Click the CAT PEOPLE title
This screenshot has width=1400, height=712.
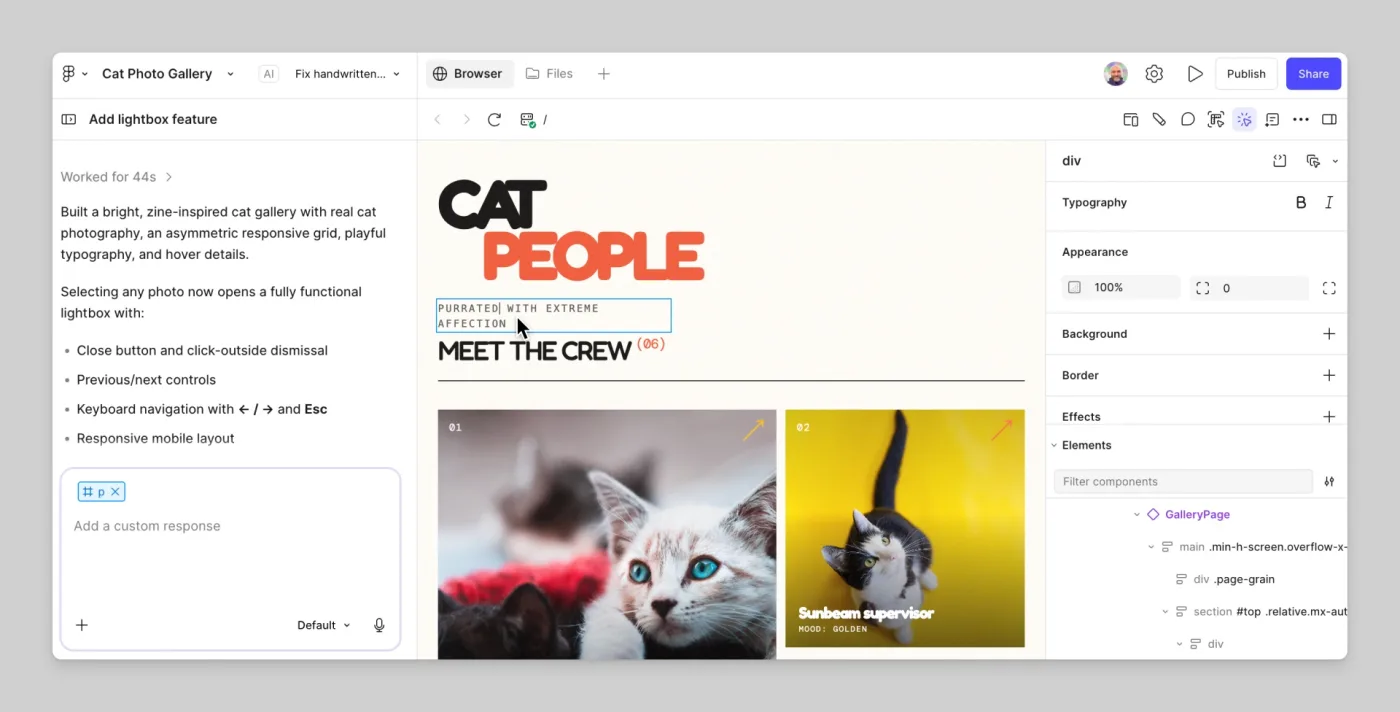(571, 231)
